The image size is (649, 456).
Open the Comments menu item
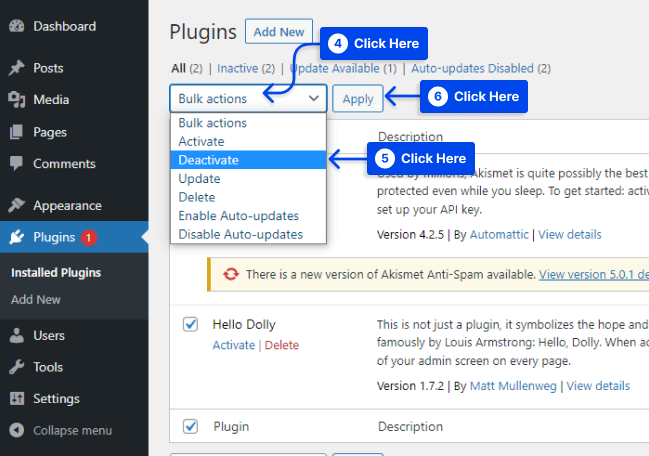click(x=74, y=163)
